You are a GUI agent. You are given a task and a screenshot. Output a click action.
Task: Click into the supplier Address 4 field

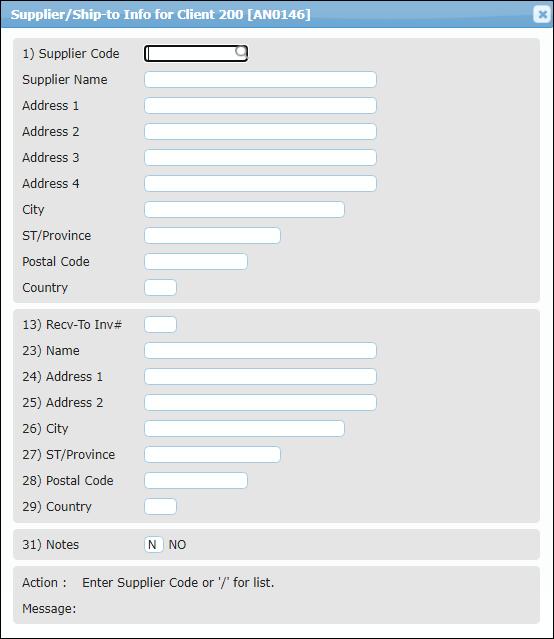(260, 184)
